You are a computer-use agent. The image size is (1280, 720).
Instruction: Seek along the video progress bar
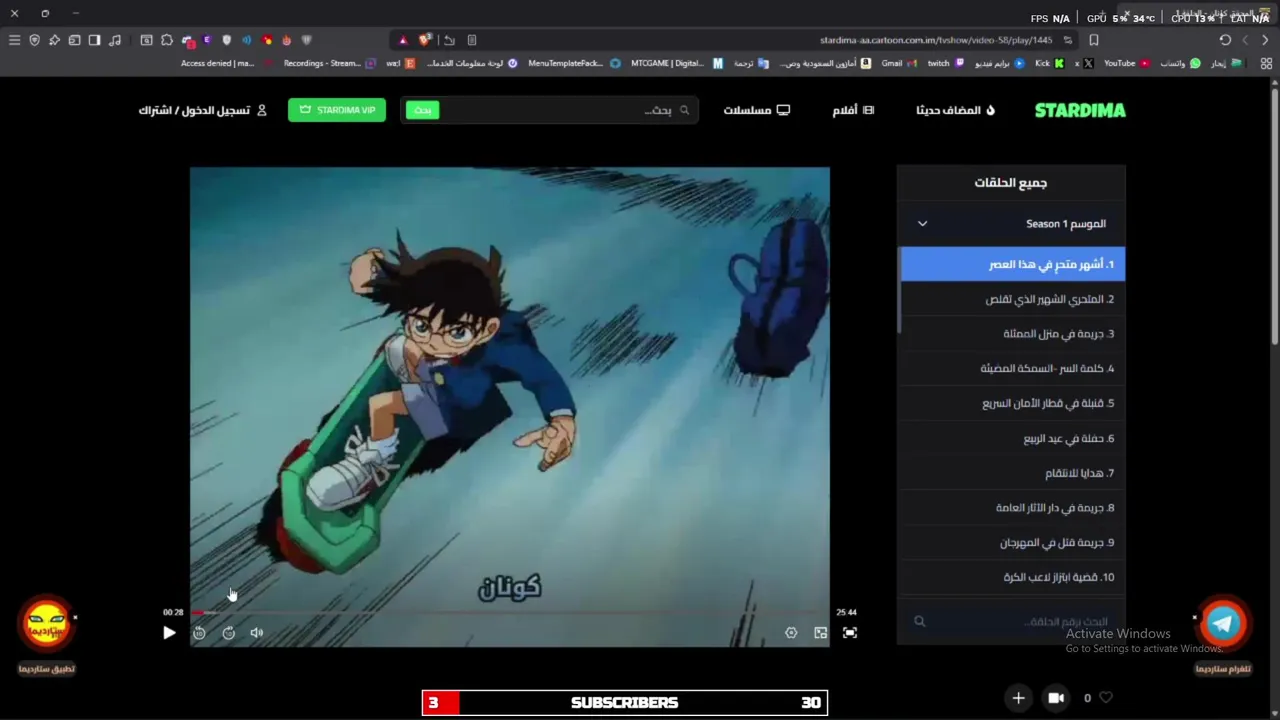[510, 612]
